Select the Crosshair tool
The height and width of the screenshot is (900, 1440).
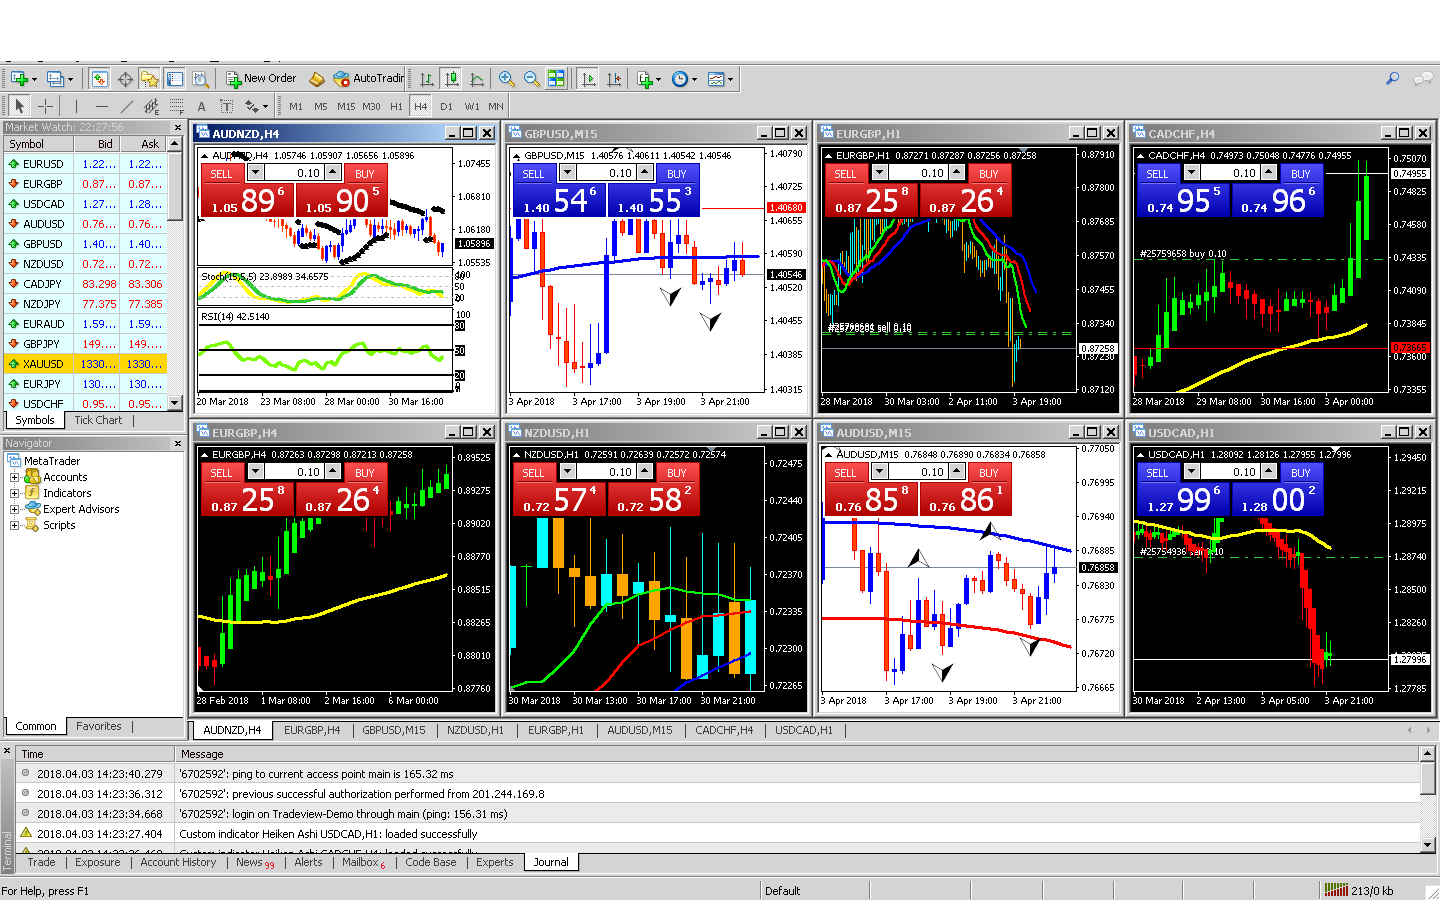(x=46, y=106)
